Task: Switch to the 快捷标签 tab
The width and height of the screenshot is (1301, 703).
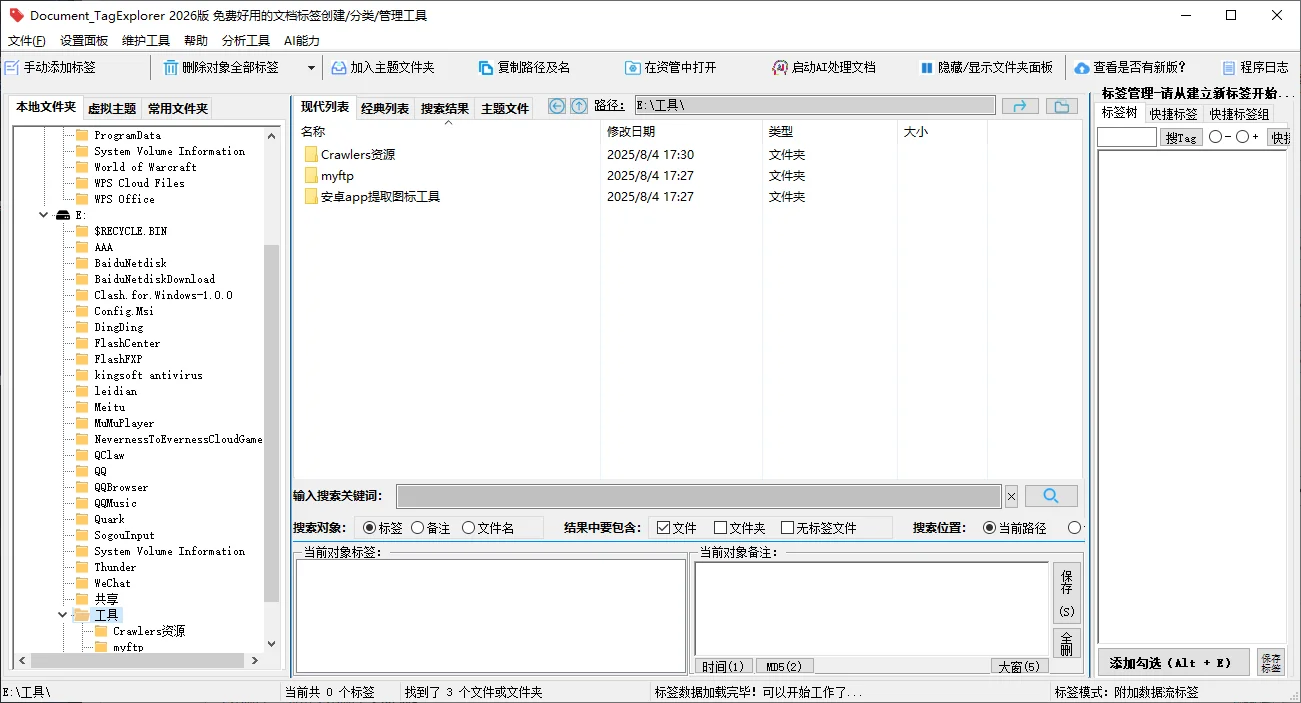Action: [x=1173, y=114]
